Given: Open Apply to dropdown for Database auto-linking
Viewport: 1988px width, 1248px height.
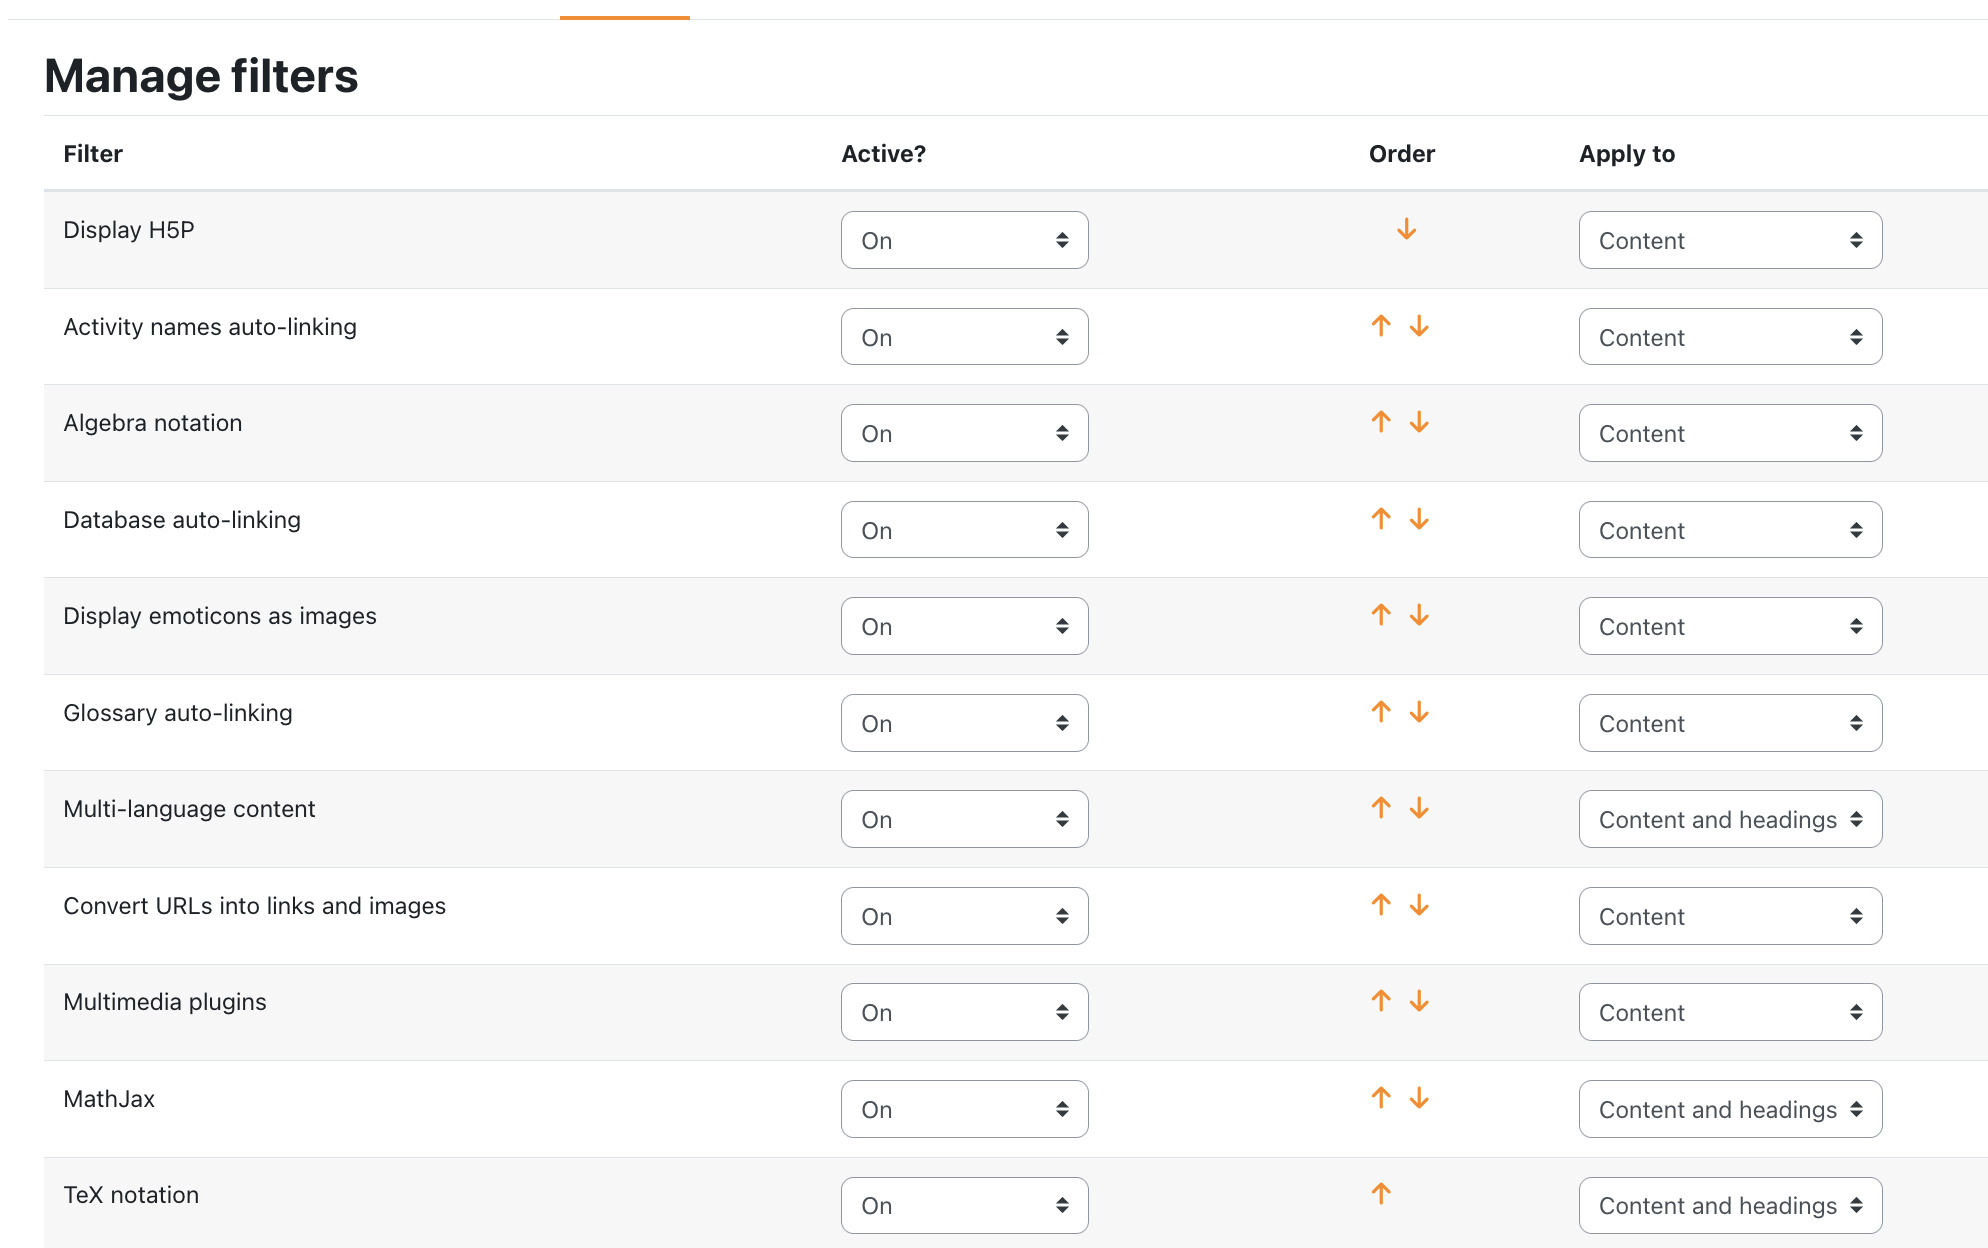Looking at the screenshot, I should [x=1730, y=530].
